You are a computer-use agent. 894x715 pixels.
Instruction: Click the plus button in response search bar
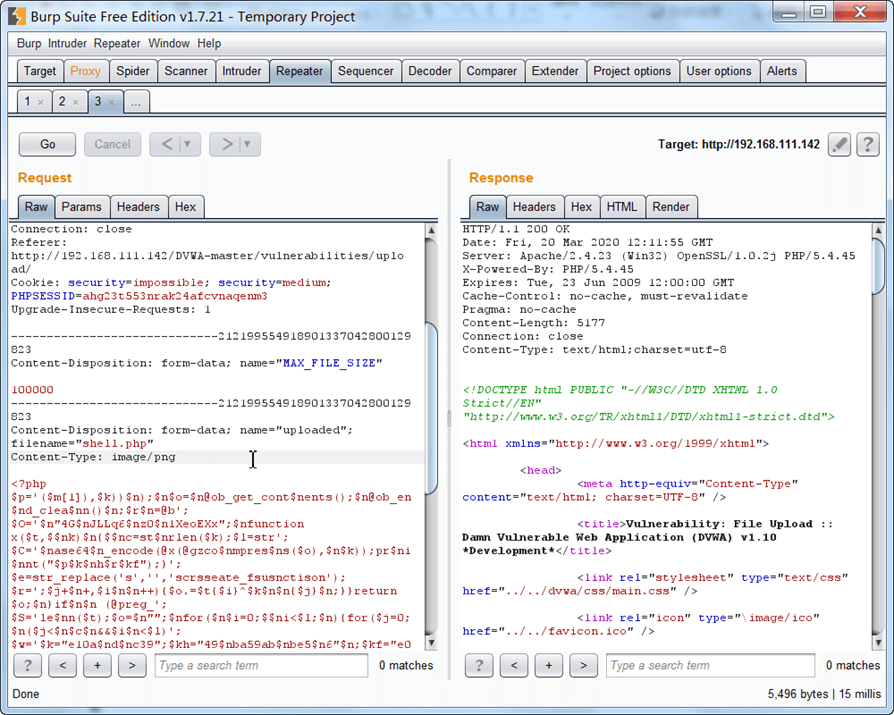pyautogui.click(x=549, y=665)
